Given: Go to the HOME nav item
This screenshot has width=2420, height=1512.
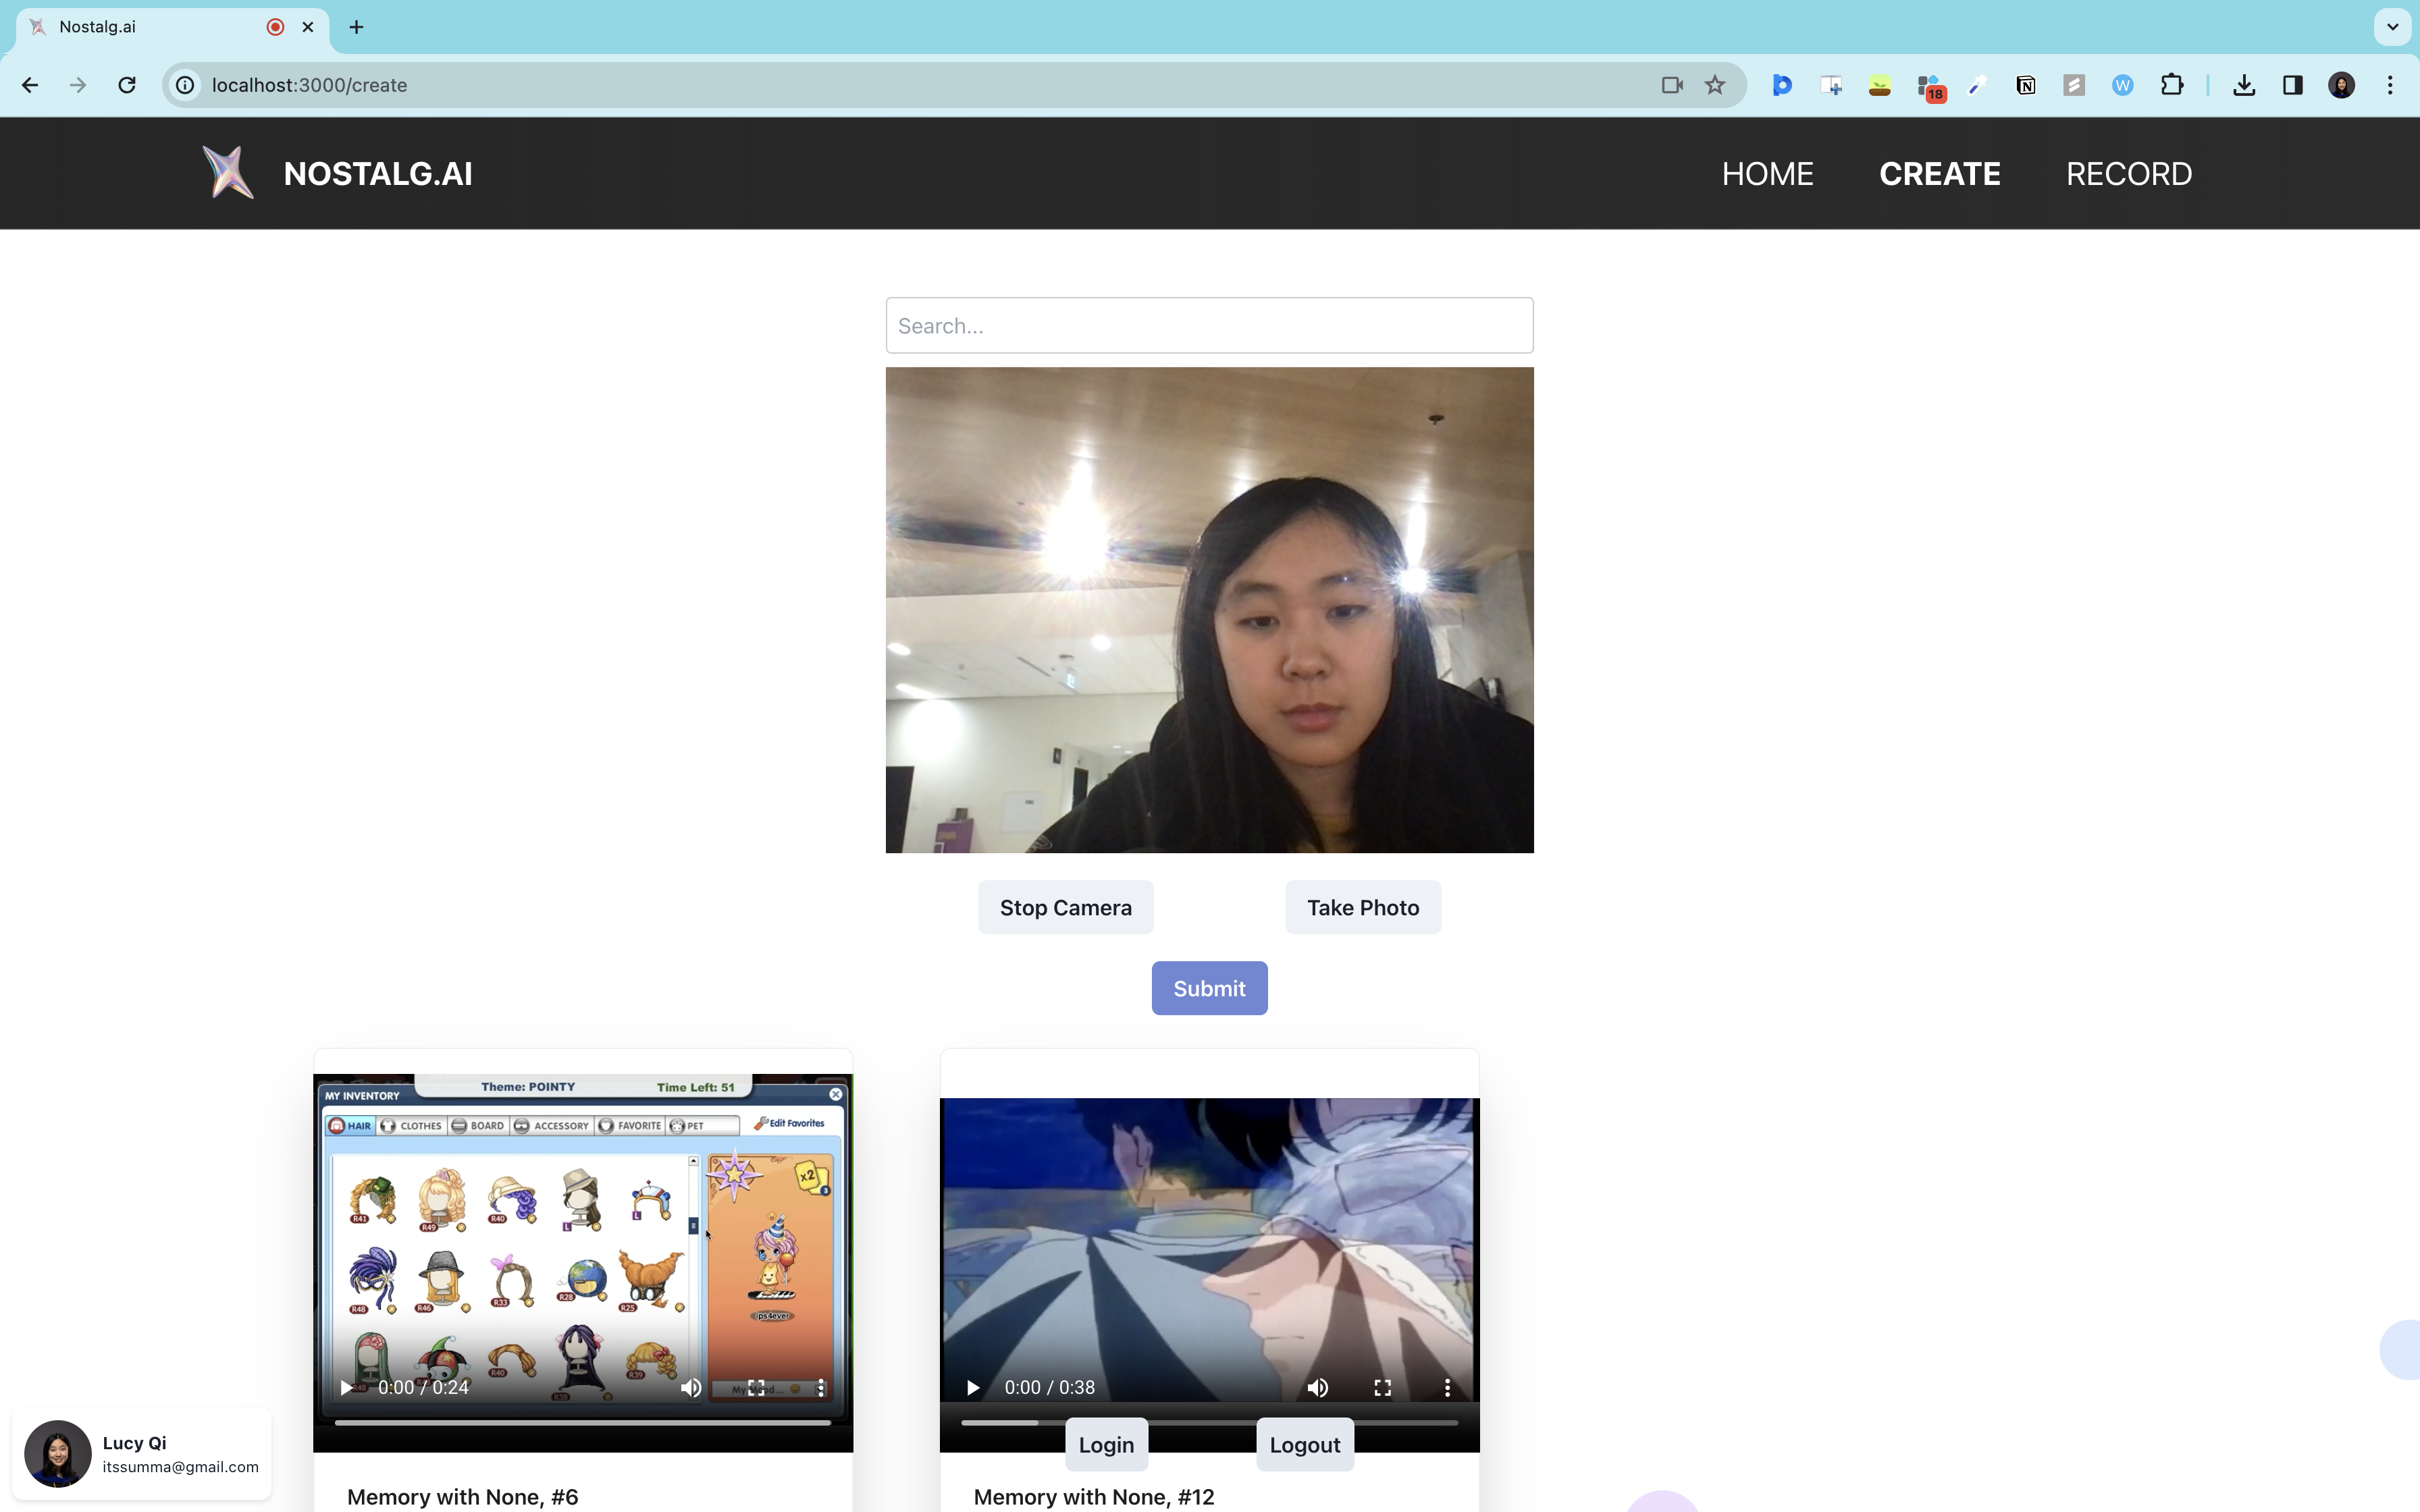Looking at the screenshot, I should 1767,174.
